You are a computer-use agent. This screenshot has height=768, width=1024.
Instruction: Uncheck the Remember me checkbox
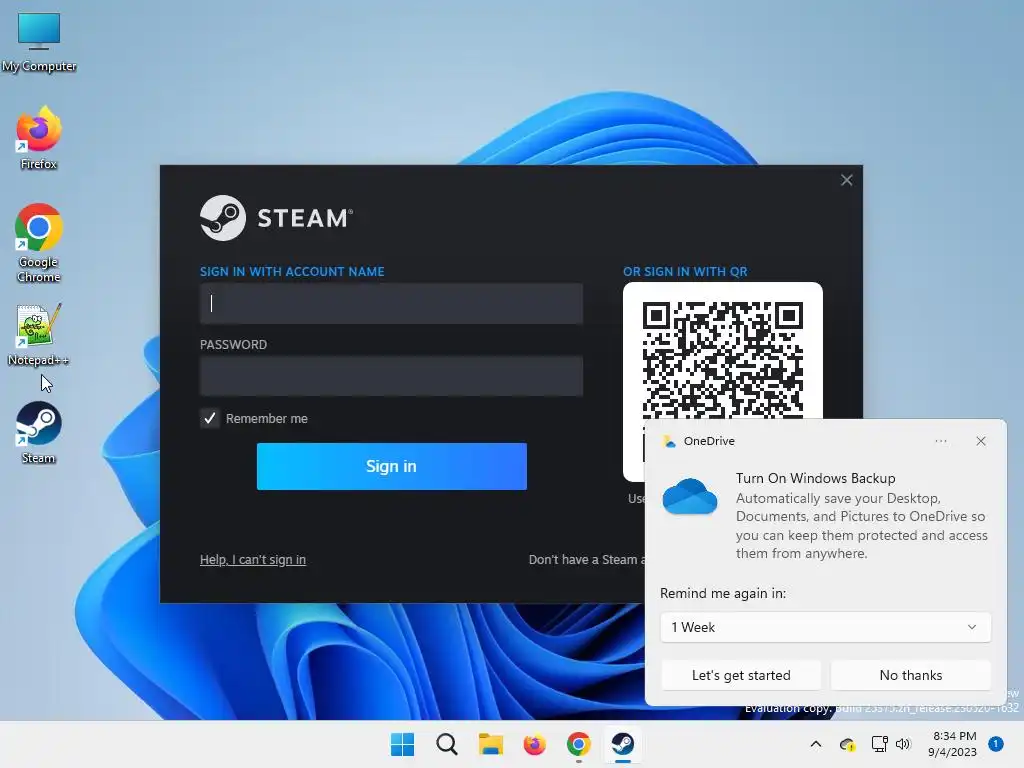coord(210,419)
